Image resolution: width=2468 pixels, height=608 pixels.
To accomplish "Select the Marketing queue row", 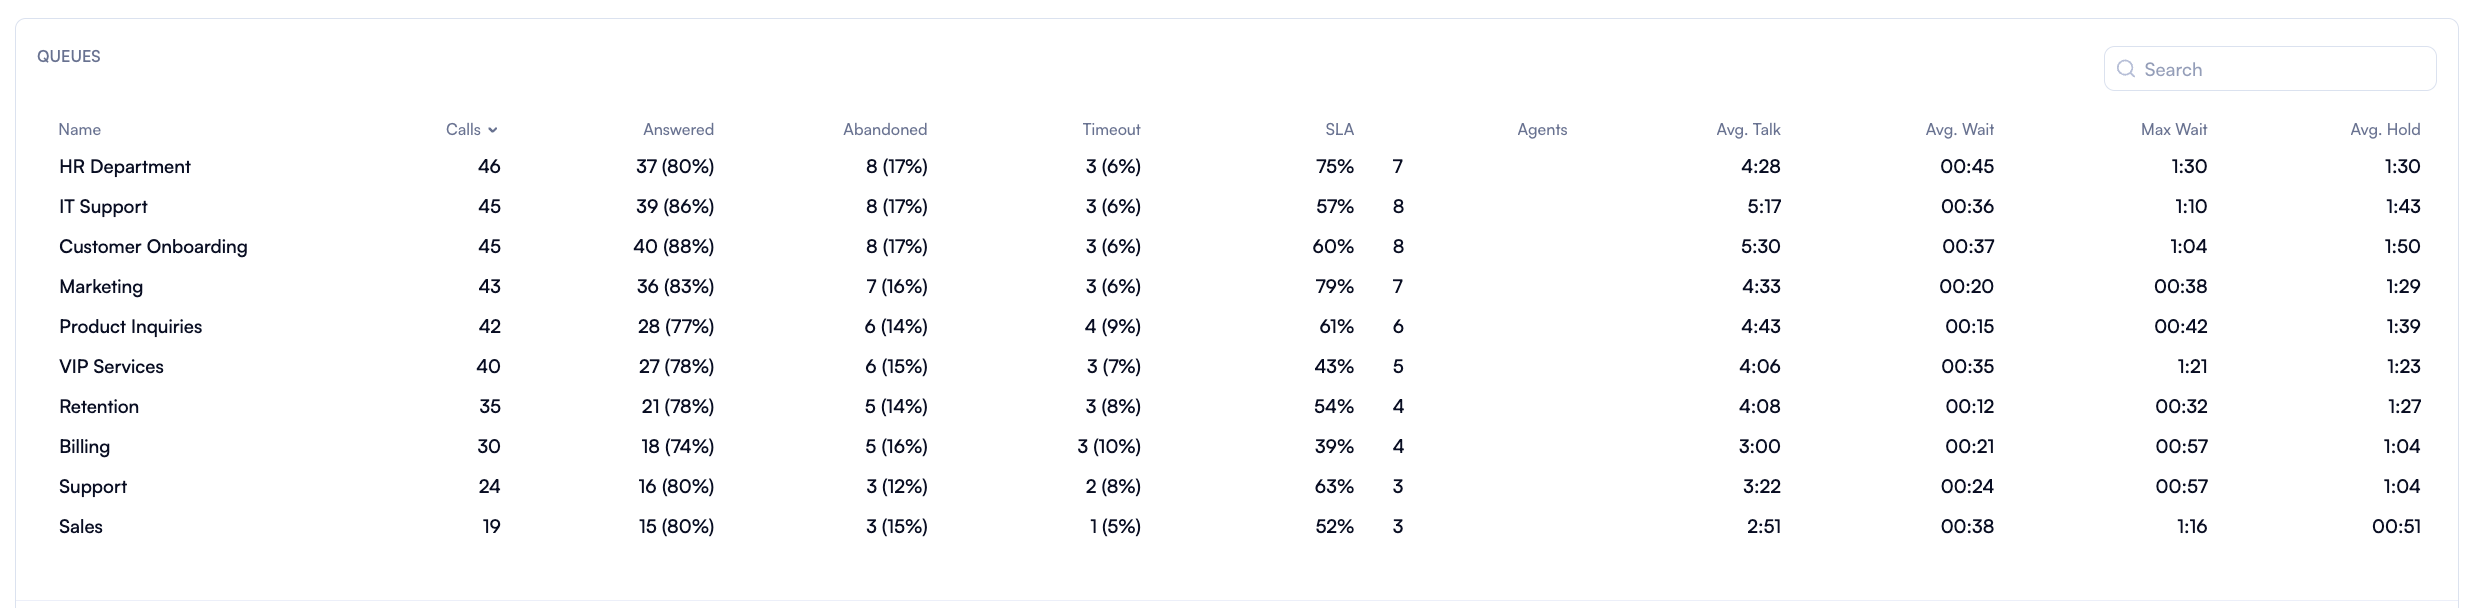I will tap(101, 287).
